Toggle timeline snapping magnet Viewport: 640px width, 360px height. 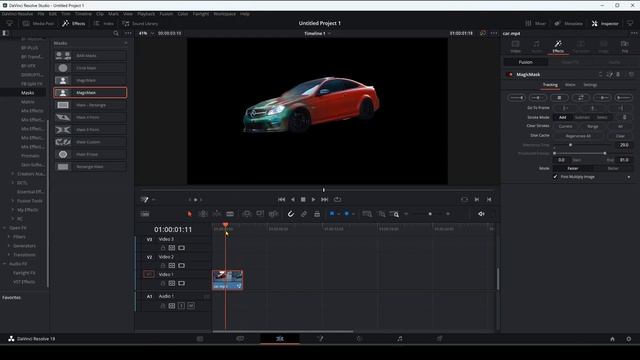[x=291, y=214]
